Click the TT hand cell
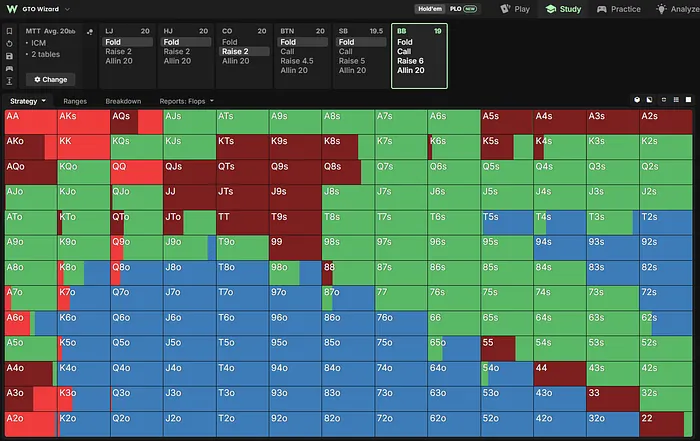The width and height of the screenshot is (700, 441). pos(242,223)
